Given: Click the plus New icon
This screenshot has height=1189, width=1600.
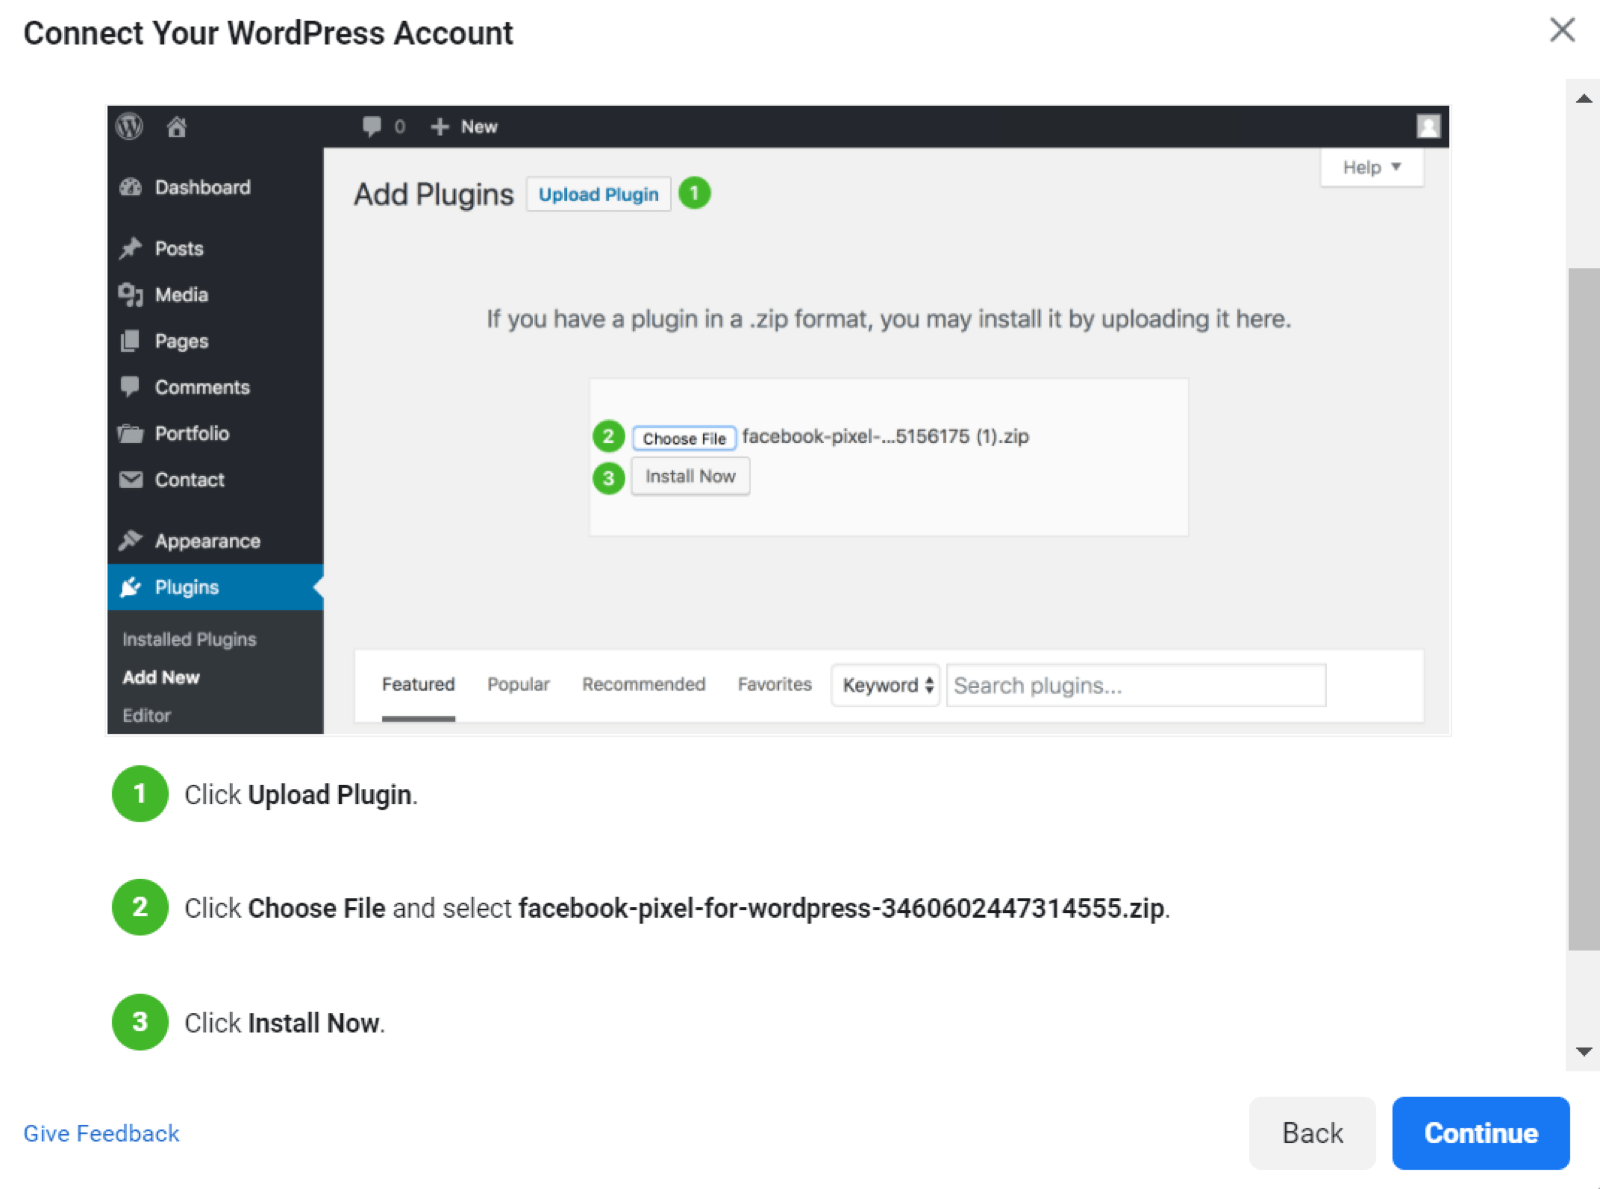Looking at the screenshot, I should [440, 127].
